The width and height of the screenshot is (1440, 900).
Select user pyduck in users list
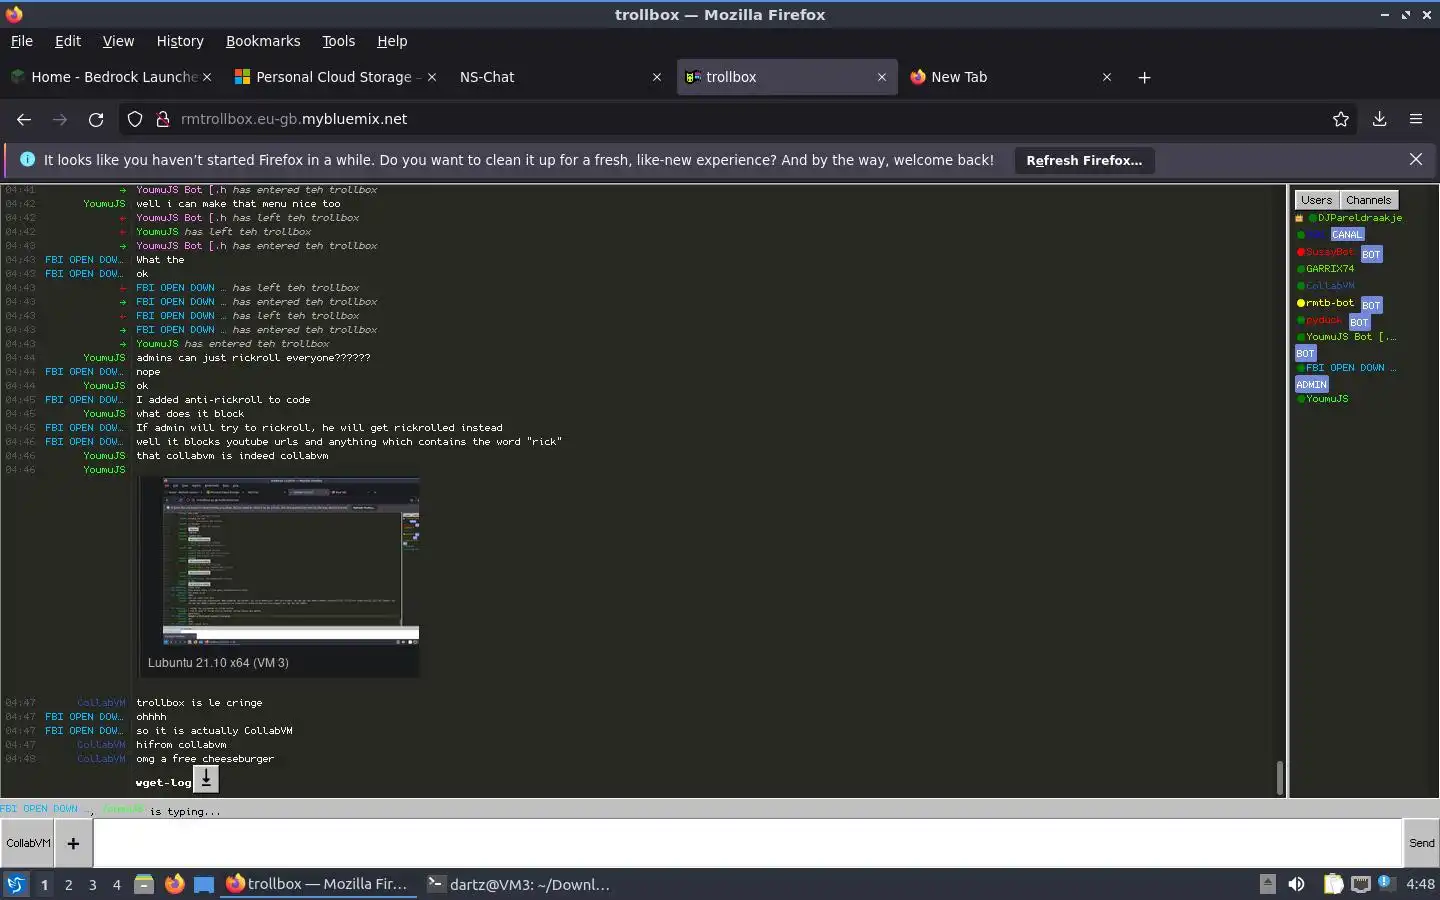(x=1324, y=320)
